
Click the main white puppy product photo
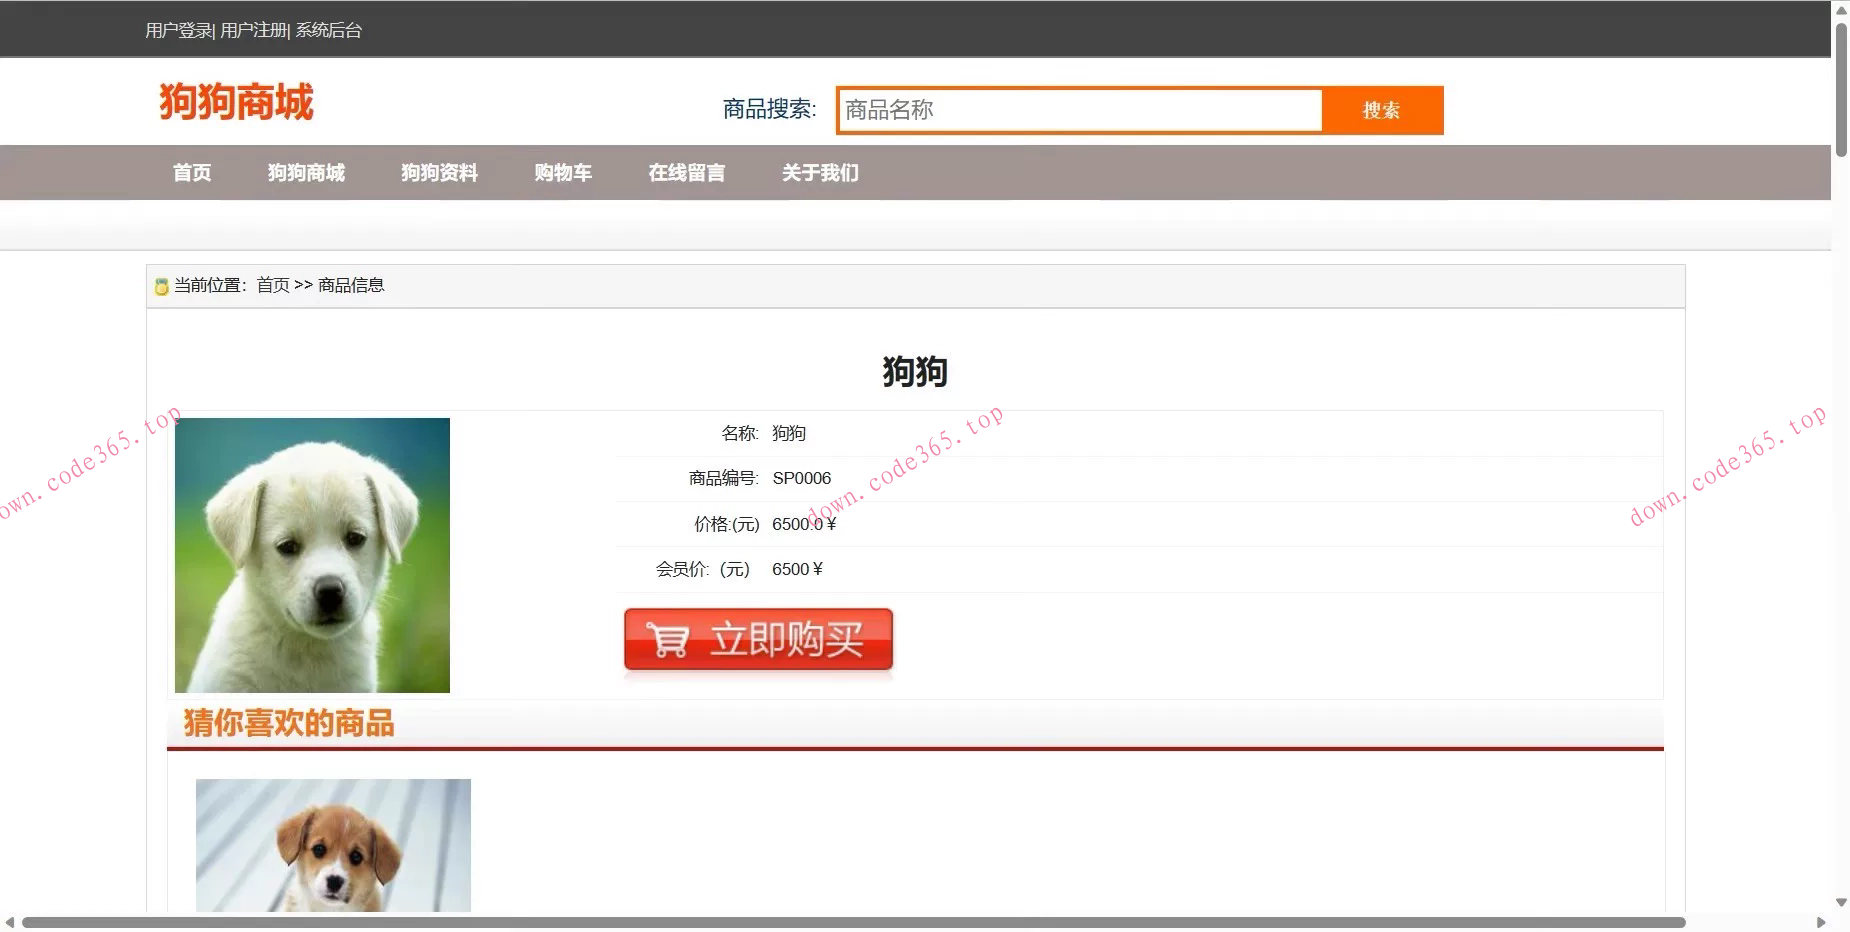click(x=312, y=556)
